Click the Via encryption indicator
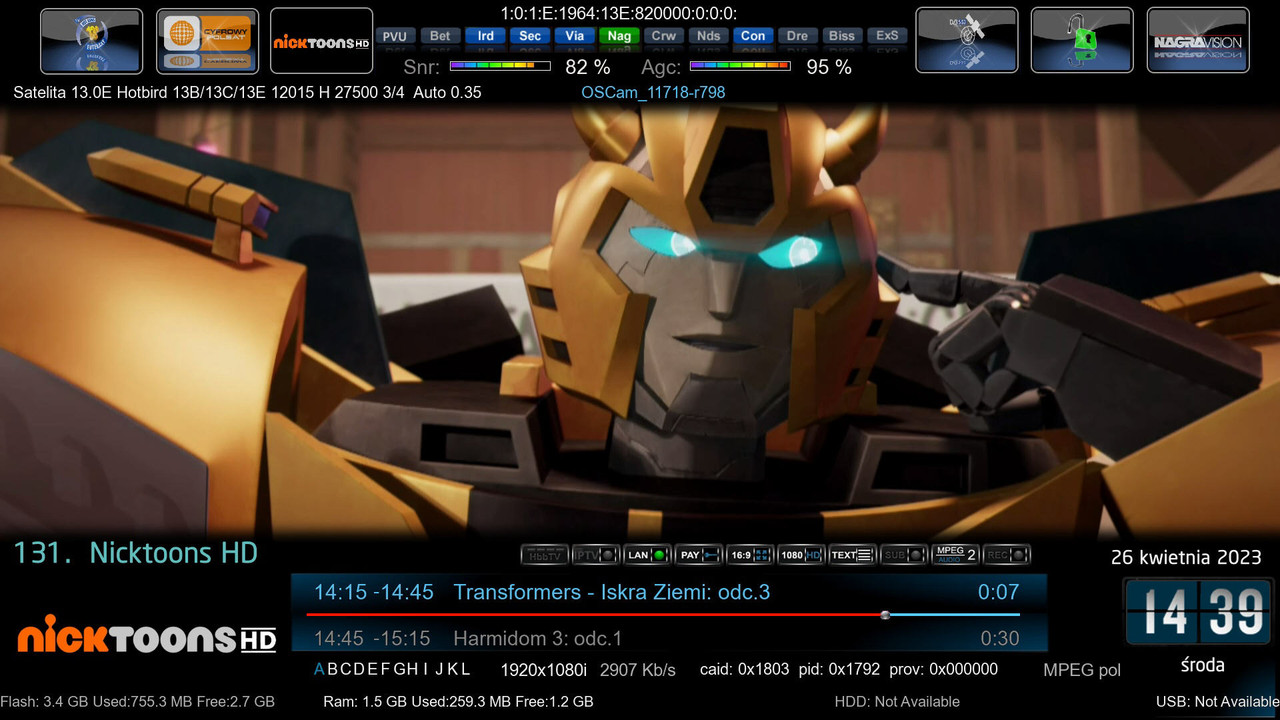1280x720 pixels. [x=574, y=36]
